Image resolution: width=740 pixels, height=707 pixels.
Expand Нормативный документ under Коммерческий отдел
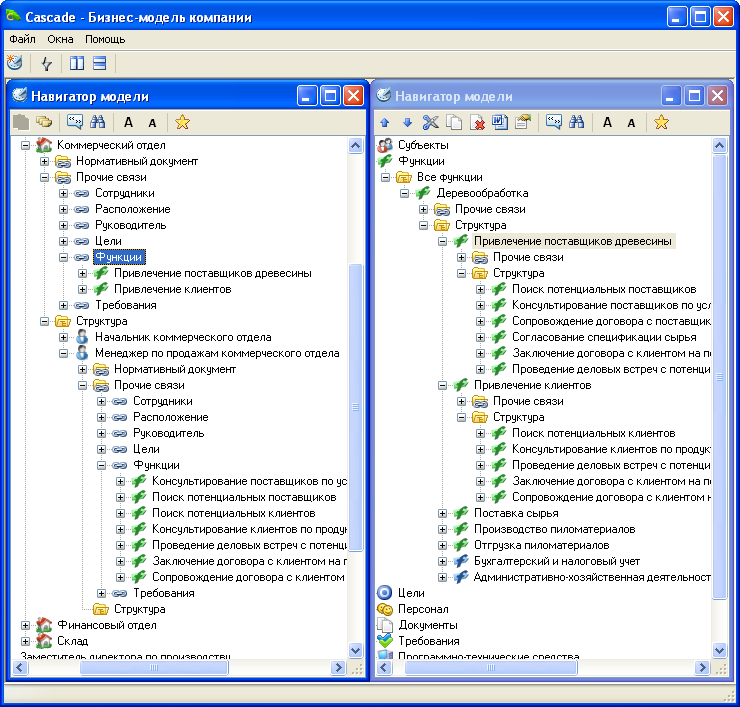point(44,161)
